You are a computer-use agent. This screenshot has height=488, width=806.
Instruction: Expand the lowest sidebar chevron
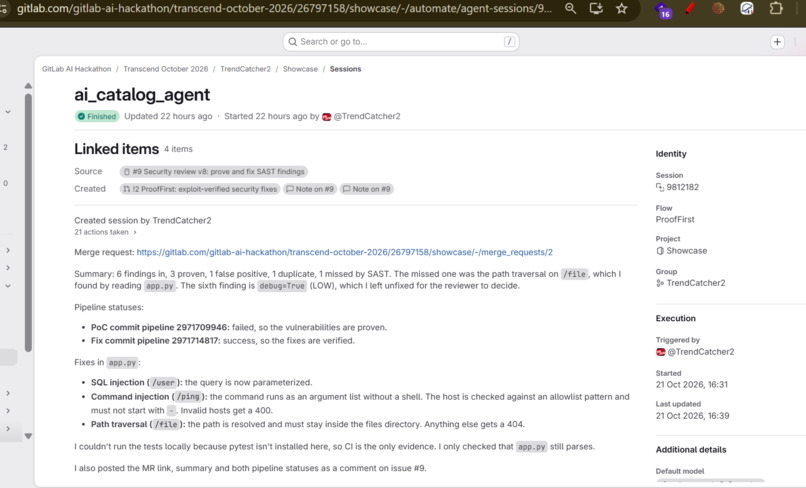click(x=8, y=428)
